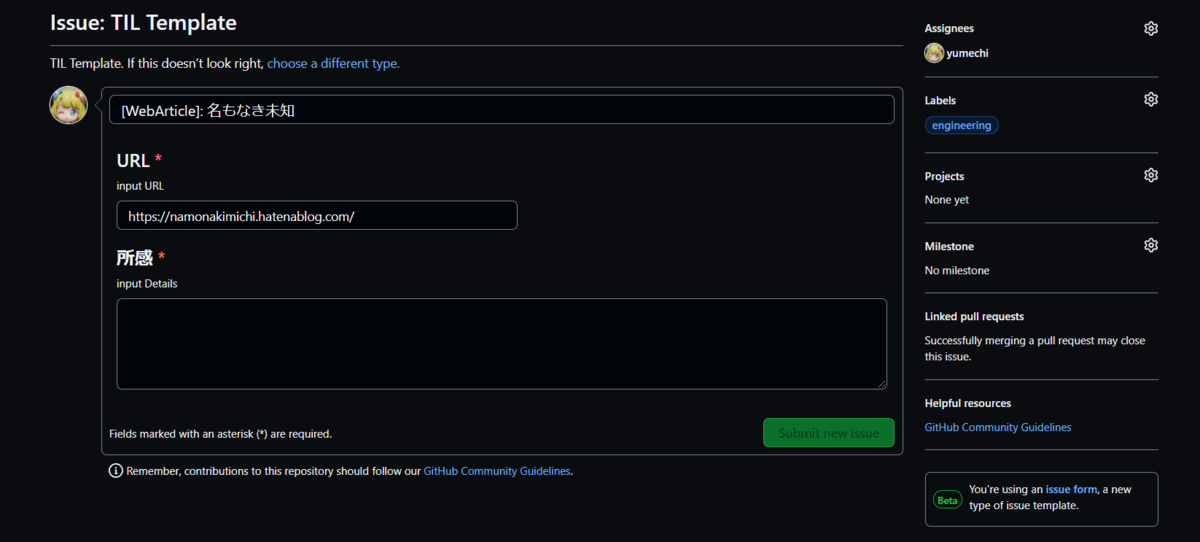
Task: Click the Milestone heading
Action: (x=949, y=246)
